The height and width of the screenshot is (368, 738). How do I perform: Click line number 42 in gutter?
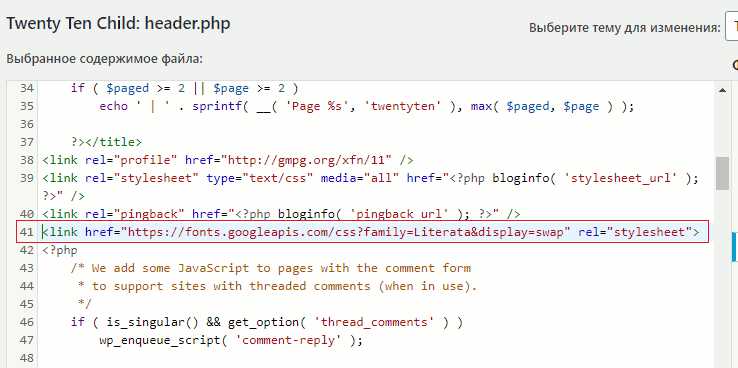coord(27,250)
